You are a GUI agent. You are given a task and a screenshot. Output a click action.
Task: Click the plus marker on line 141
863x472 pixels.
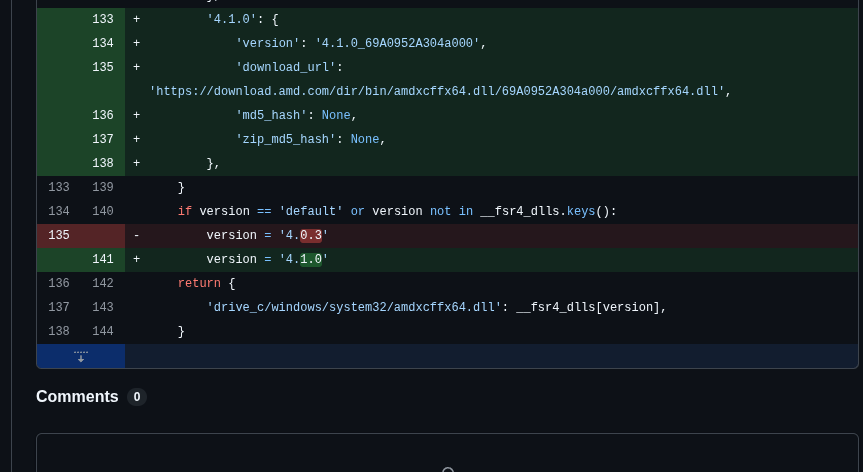point(136,260)
